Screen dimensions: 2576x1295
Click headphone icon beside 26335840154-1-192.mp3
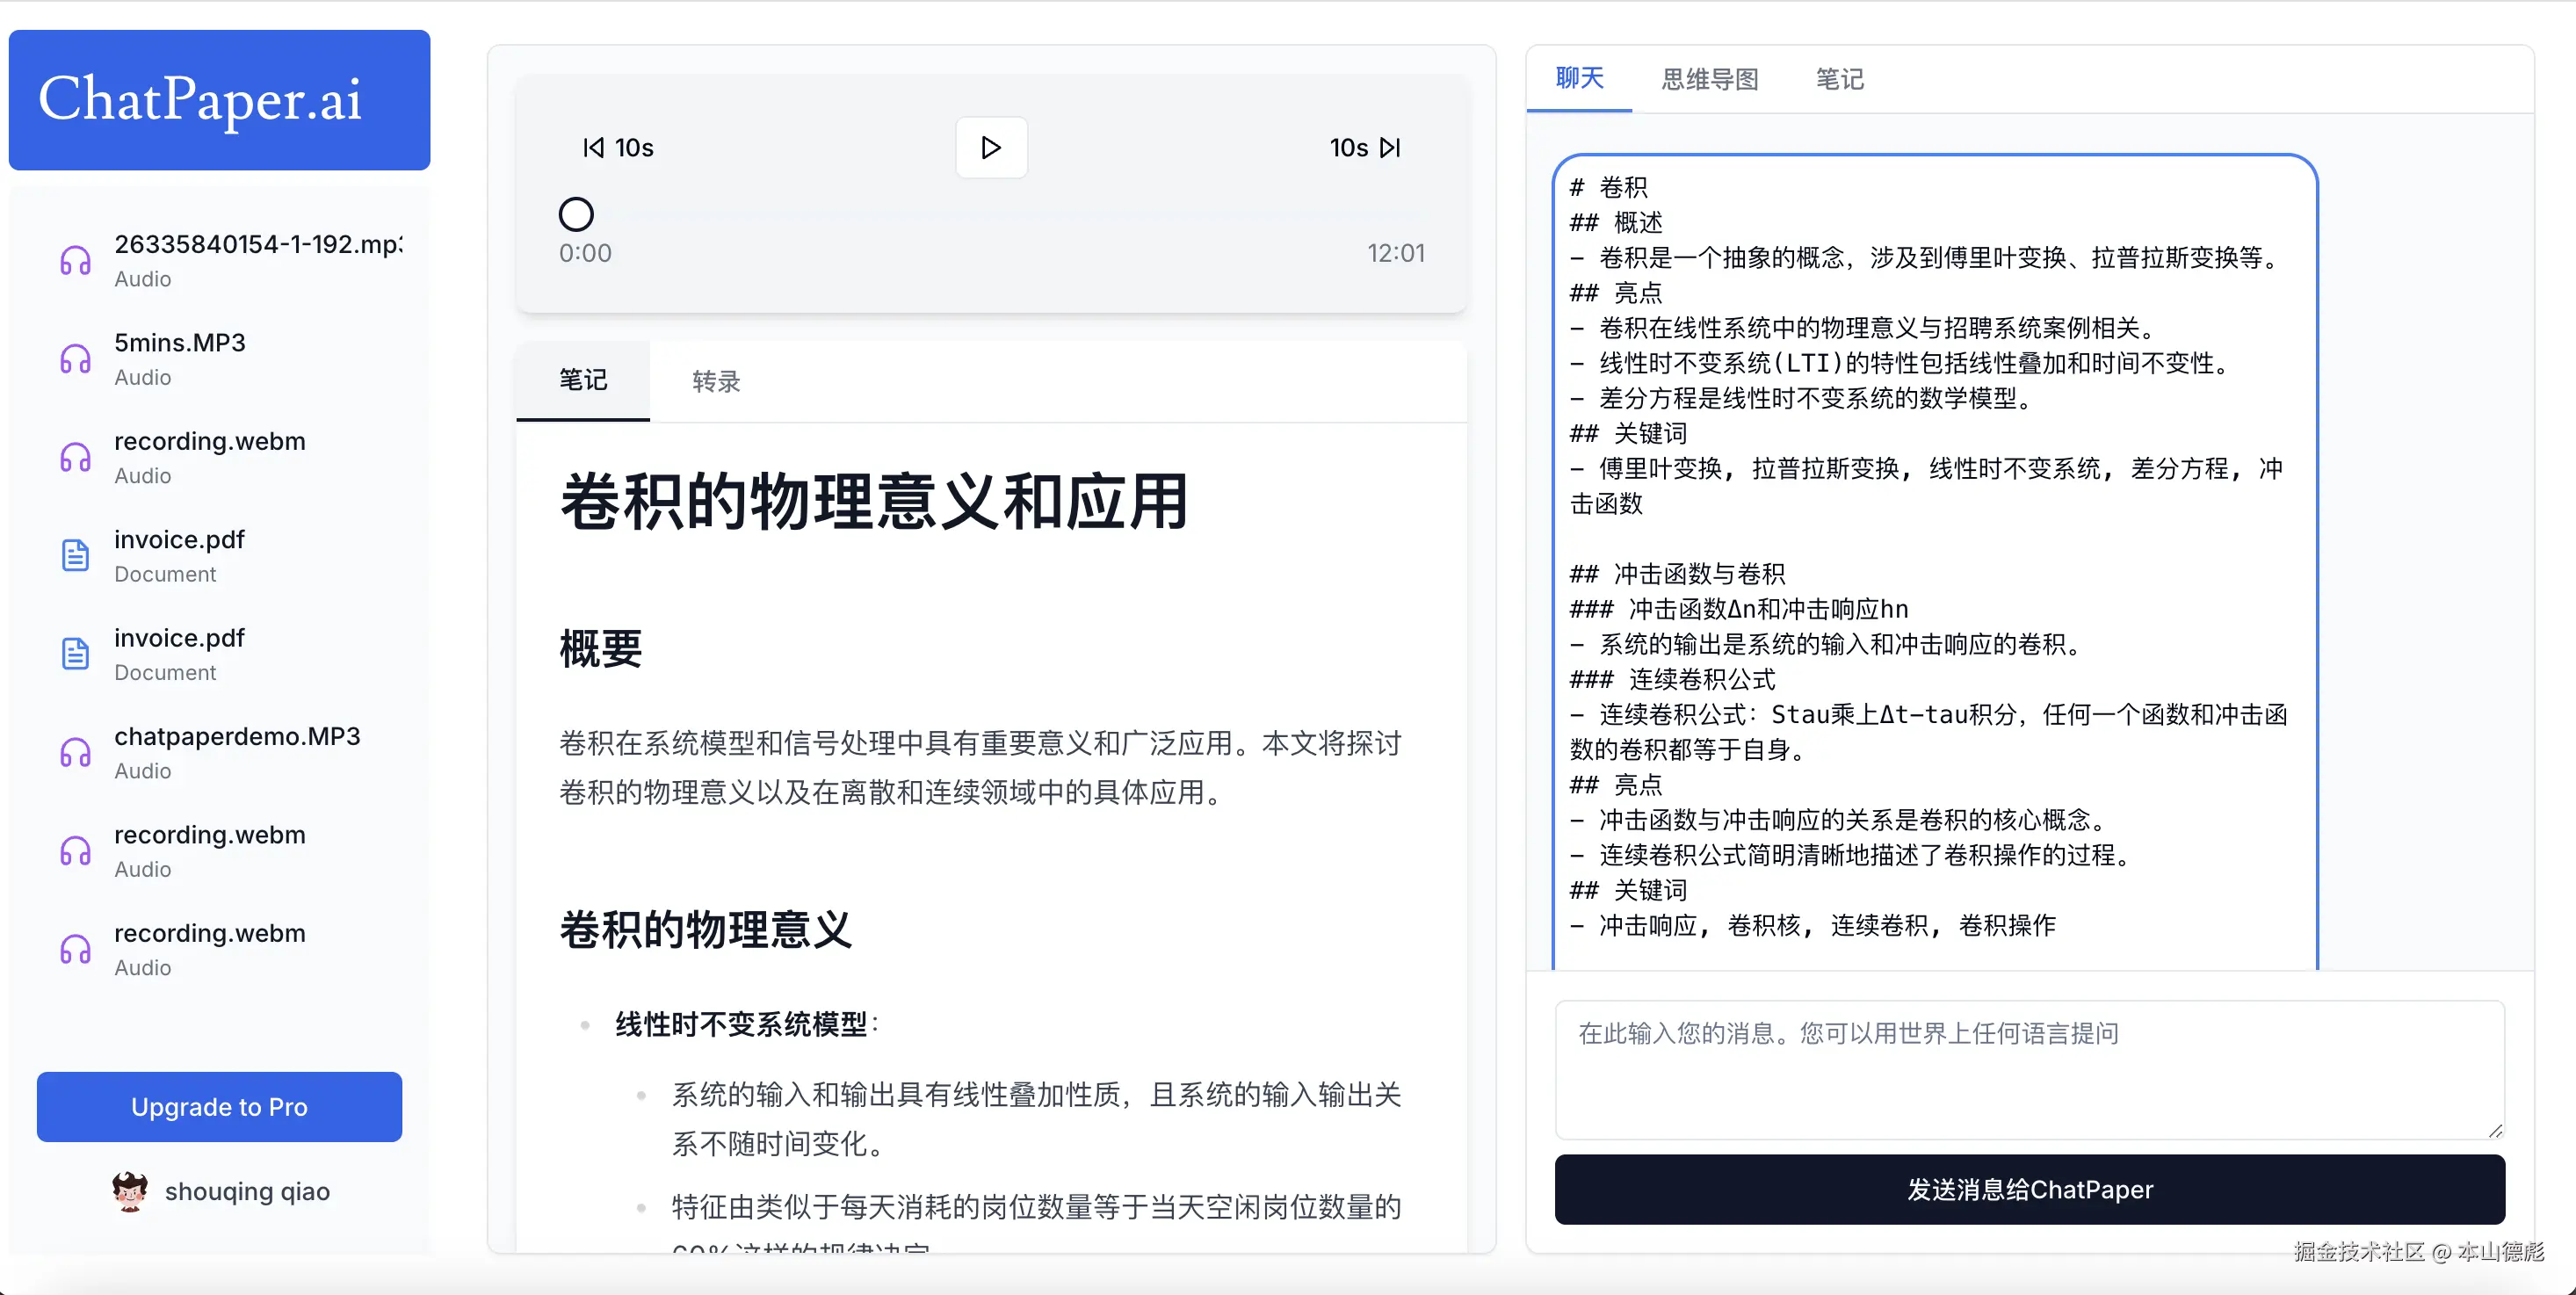(76, 260)
